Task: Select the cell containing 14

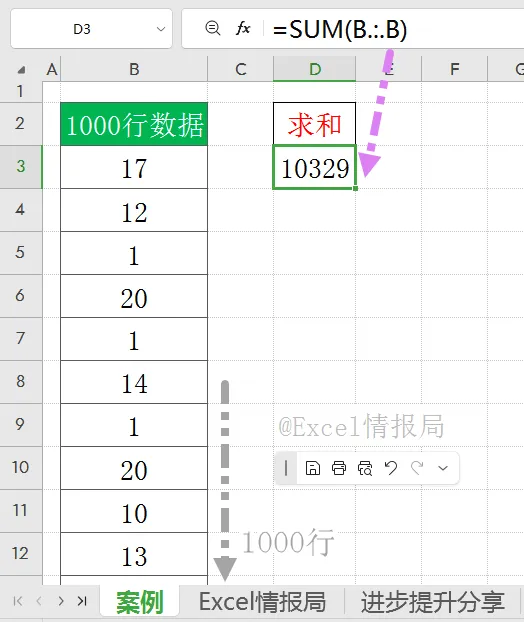Action: tap(134, 382)
